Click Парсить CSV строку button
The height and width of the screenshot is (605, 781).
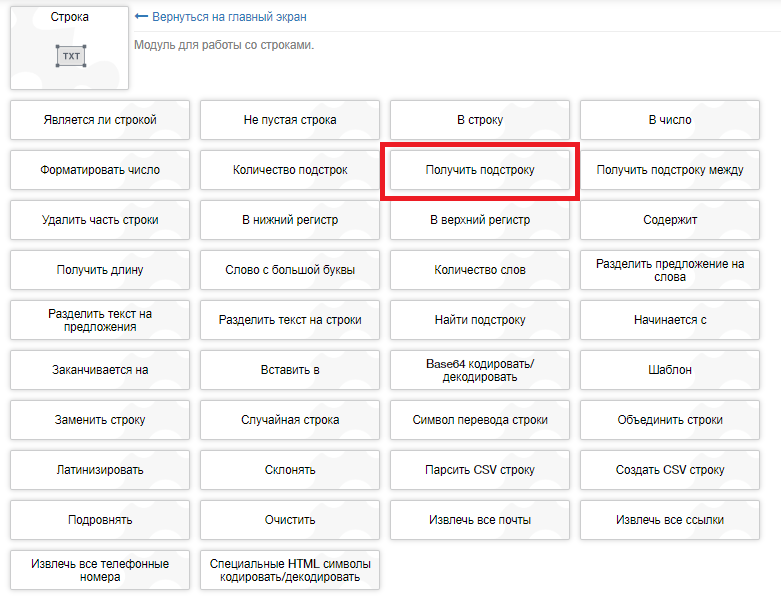pos(480,470)
